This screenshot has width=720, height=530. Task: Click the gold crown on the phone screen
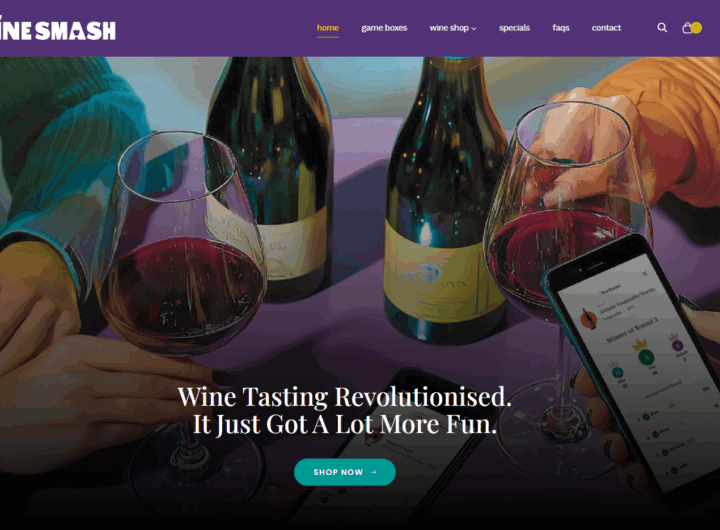(x=640, y=343)
